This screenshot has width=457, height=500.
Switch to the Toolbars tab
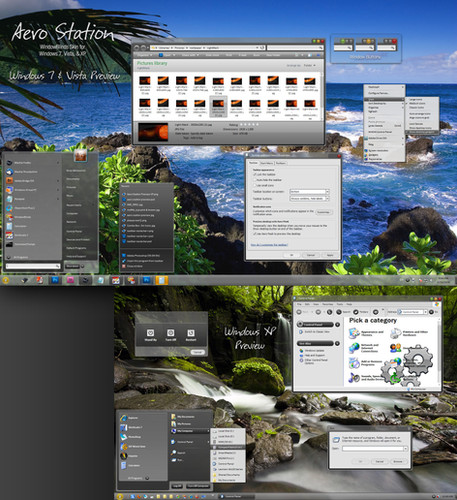[x=281, y=163]
